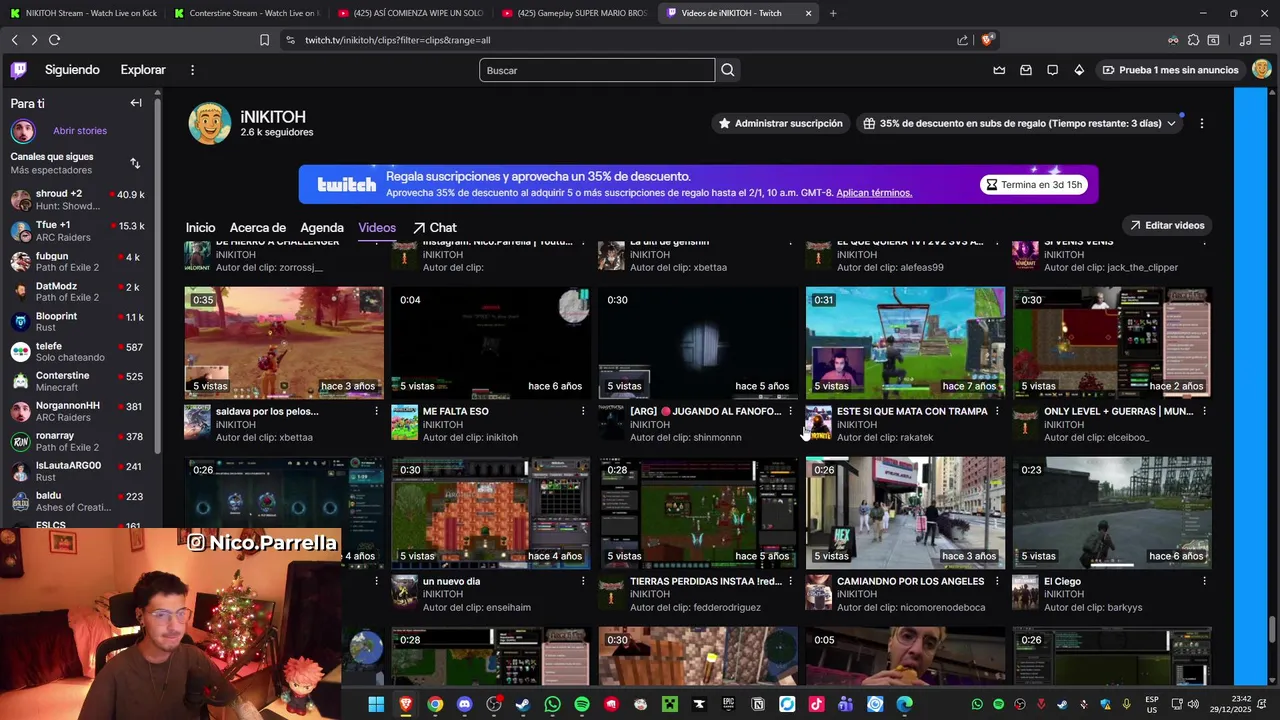Open the Chat pop-out tab

tap(435, 228)
